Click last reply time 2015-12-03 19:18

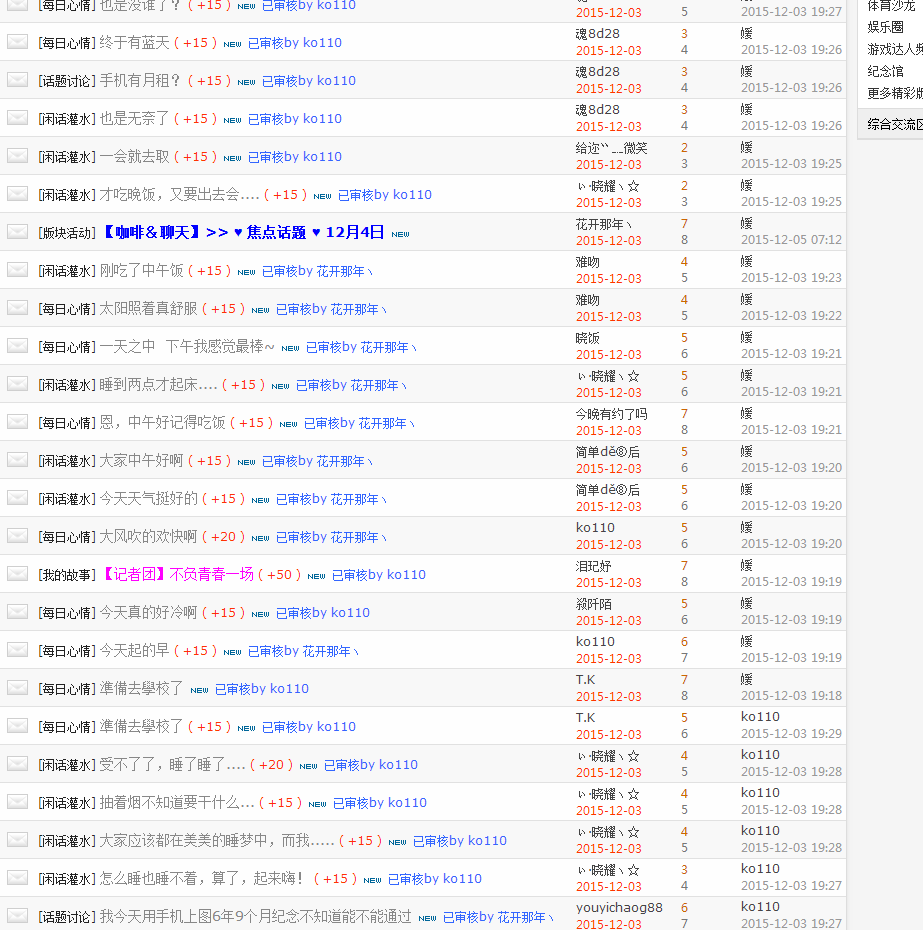tap(791, 695)
